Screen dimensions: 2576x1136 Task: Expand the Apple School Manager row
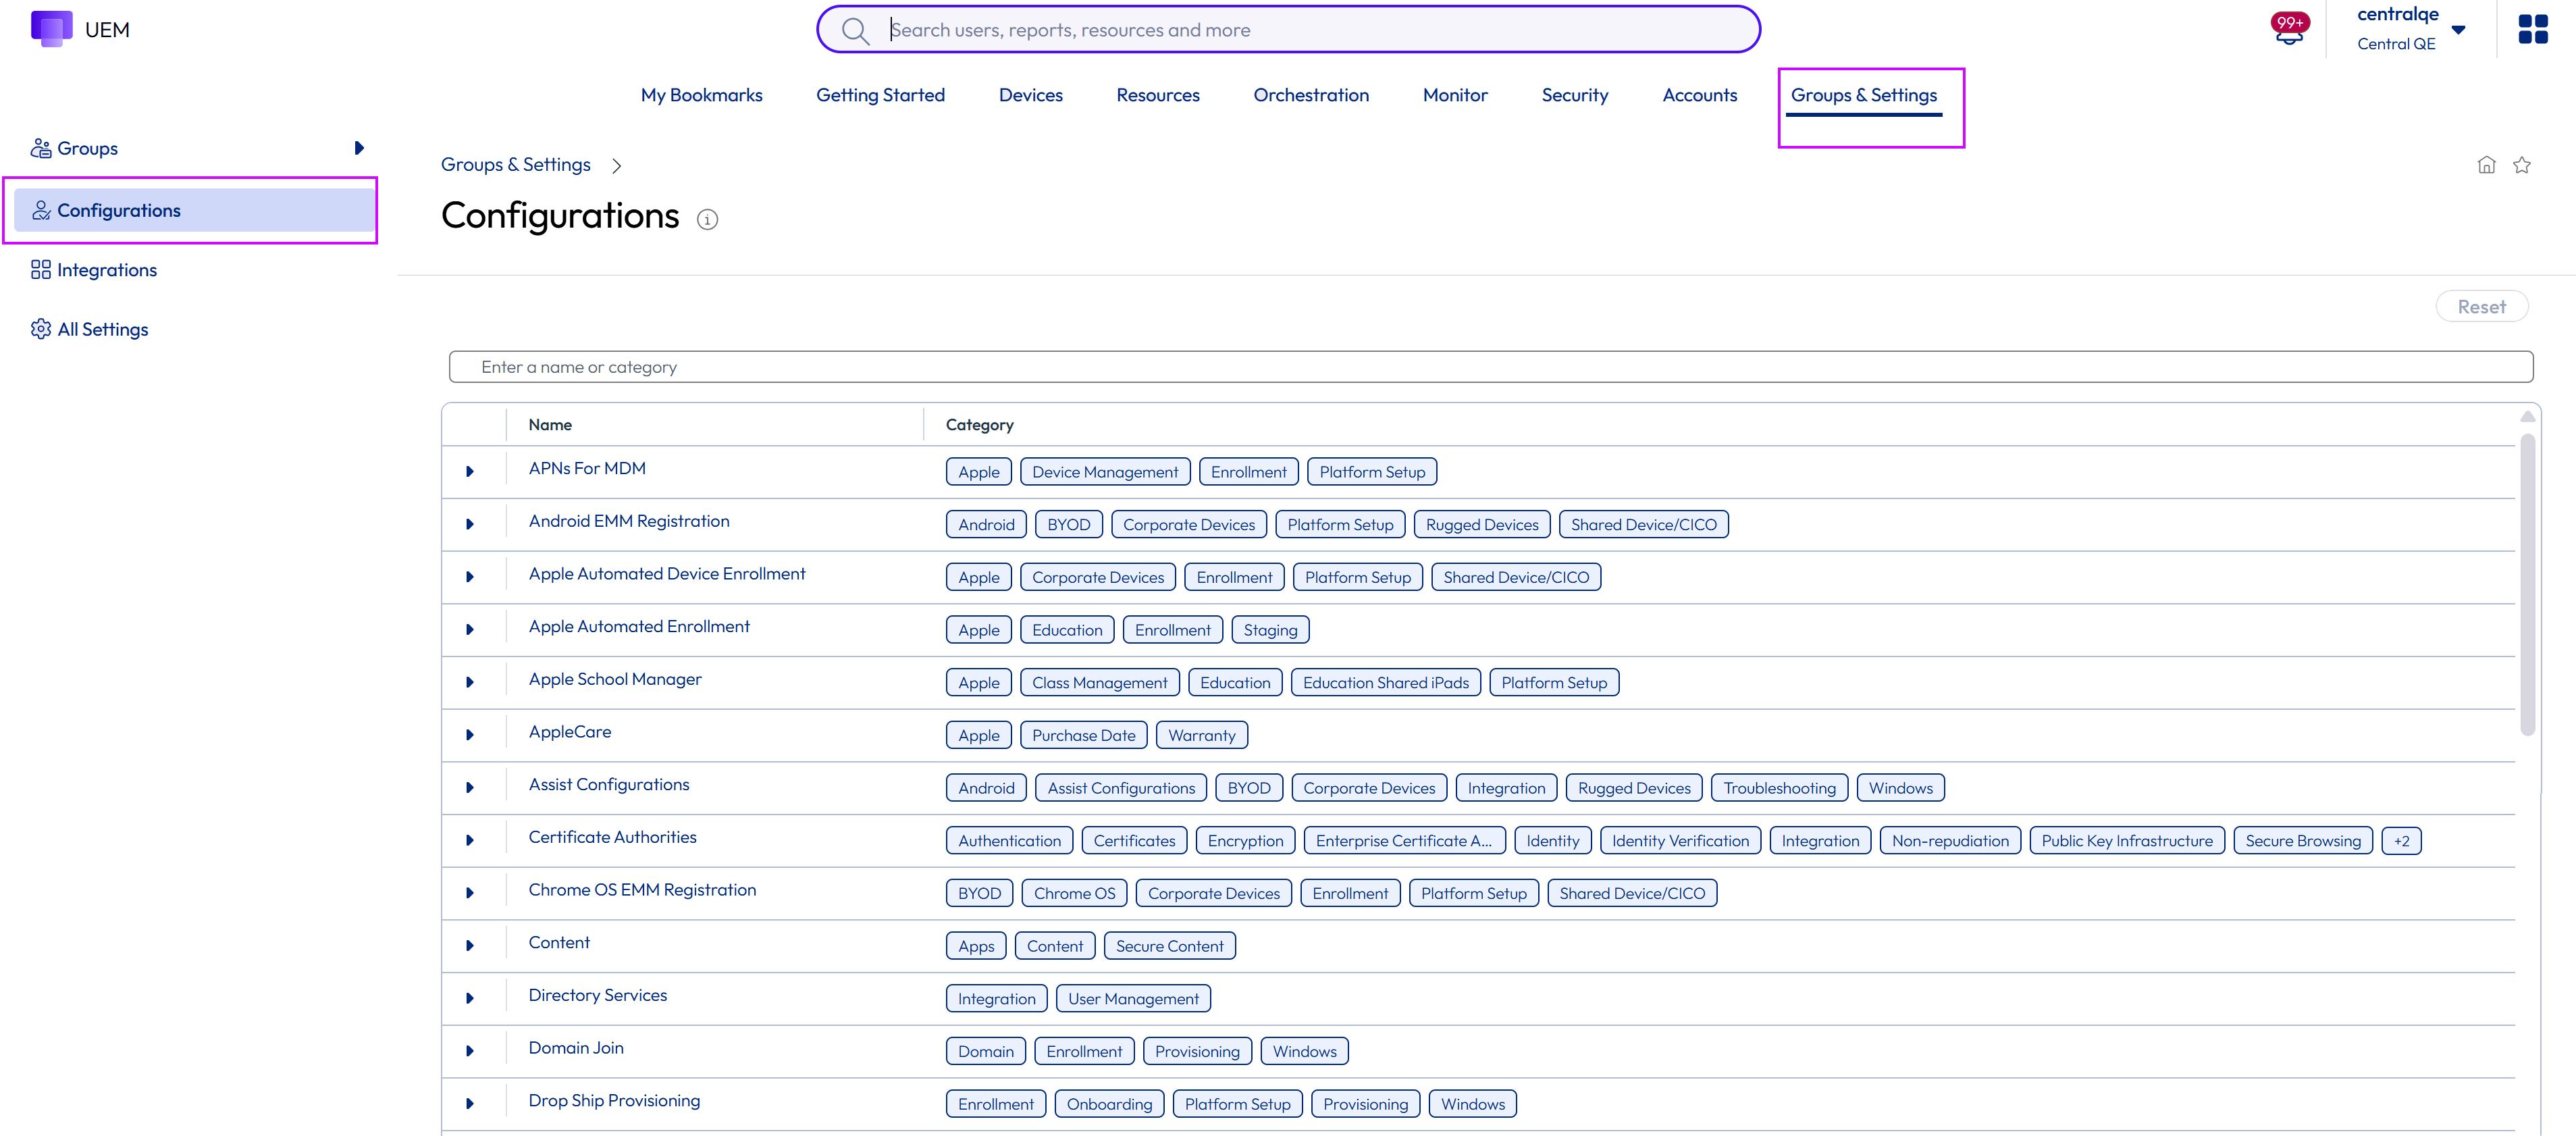[470, 682]
